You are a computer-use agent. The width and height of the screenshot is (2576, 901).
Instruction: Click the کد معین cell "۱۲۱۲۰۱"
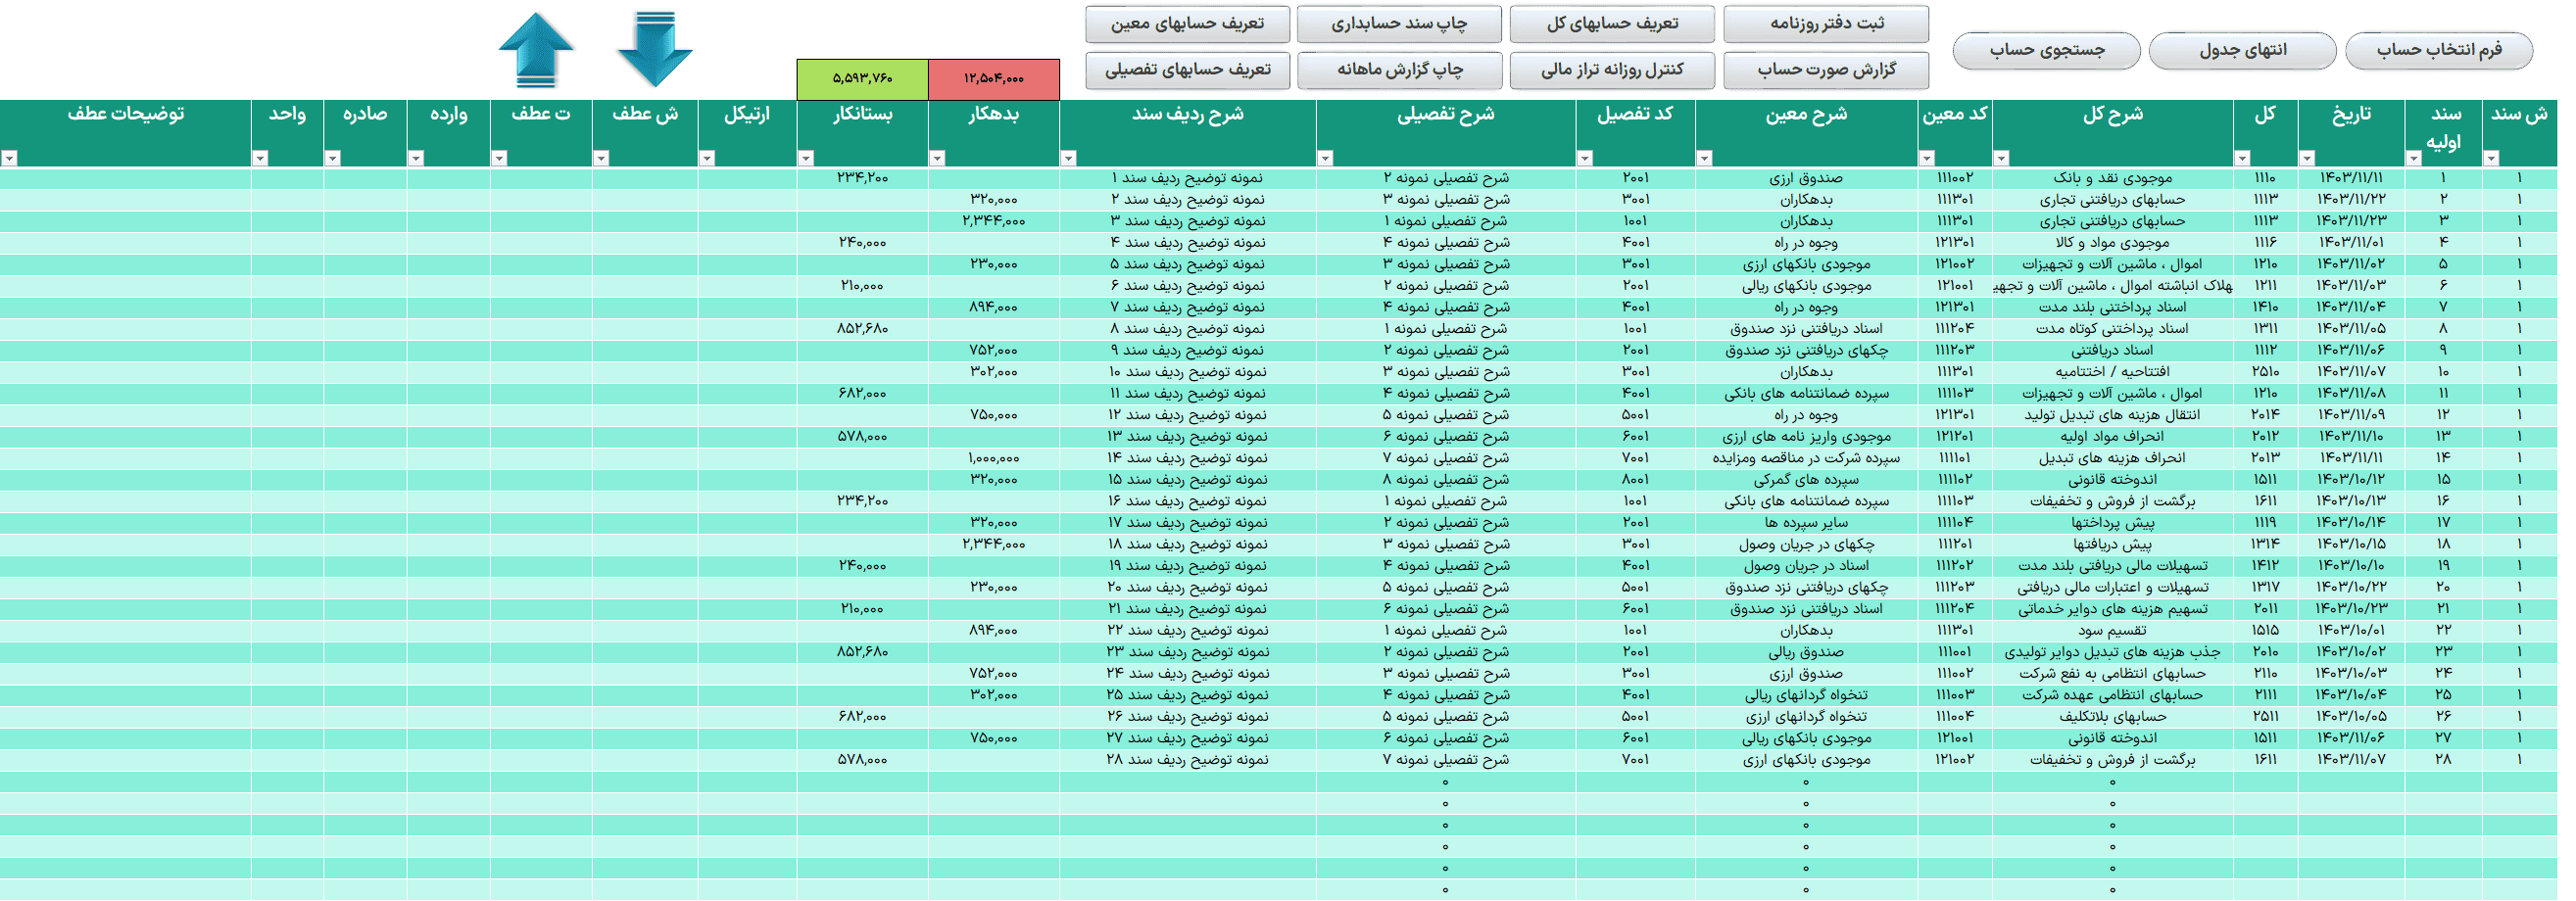tap(1955, 437)
